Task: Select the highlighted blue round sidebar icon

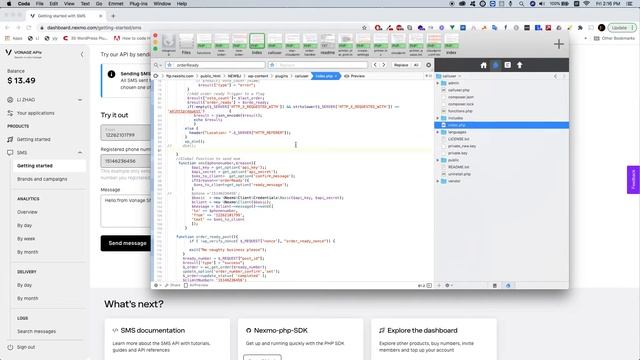Action: tap(496, 65)
